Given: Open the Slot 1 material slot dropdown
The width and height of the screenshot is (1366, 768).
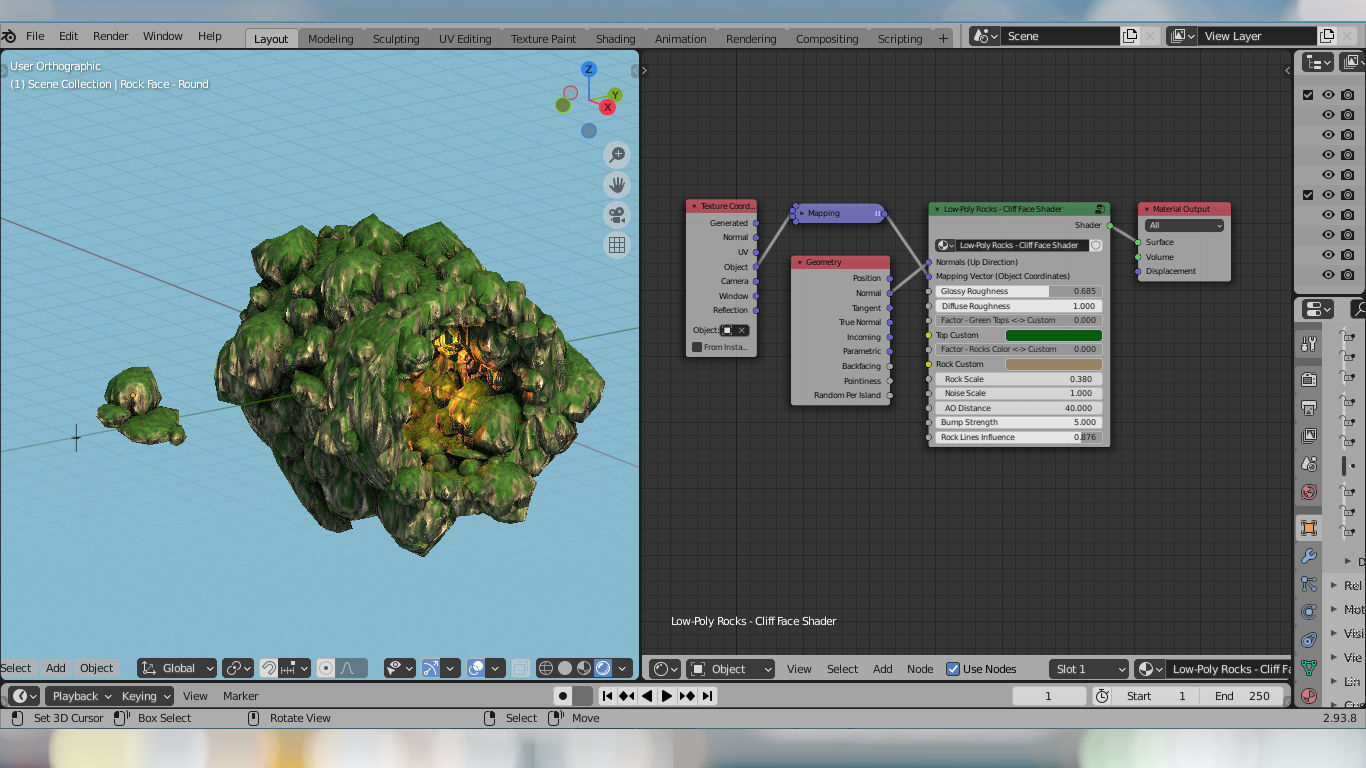Looking at the screenshot, I should [x=1089, y=669].
